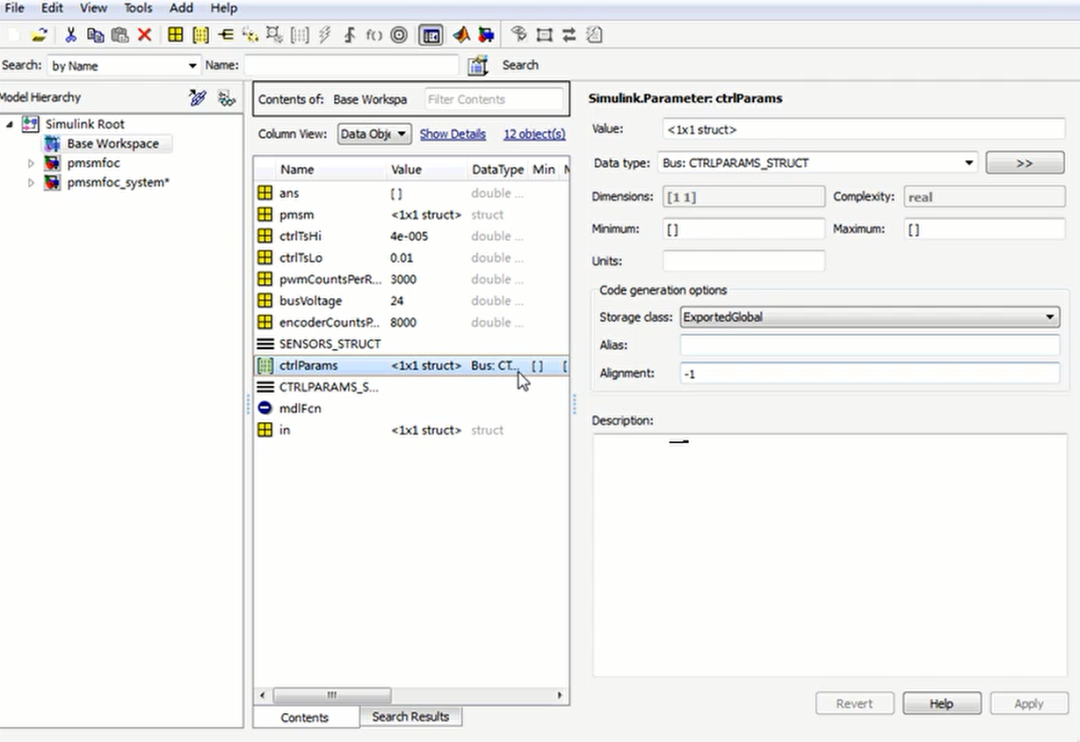Screen dimensions: 1080x742
Task: Click the search options icon beside Name field
Action: pyautogui.click(x=478, y=66)
